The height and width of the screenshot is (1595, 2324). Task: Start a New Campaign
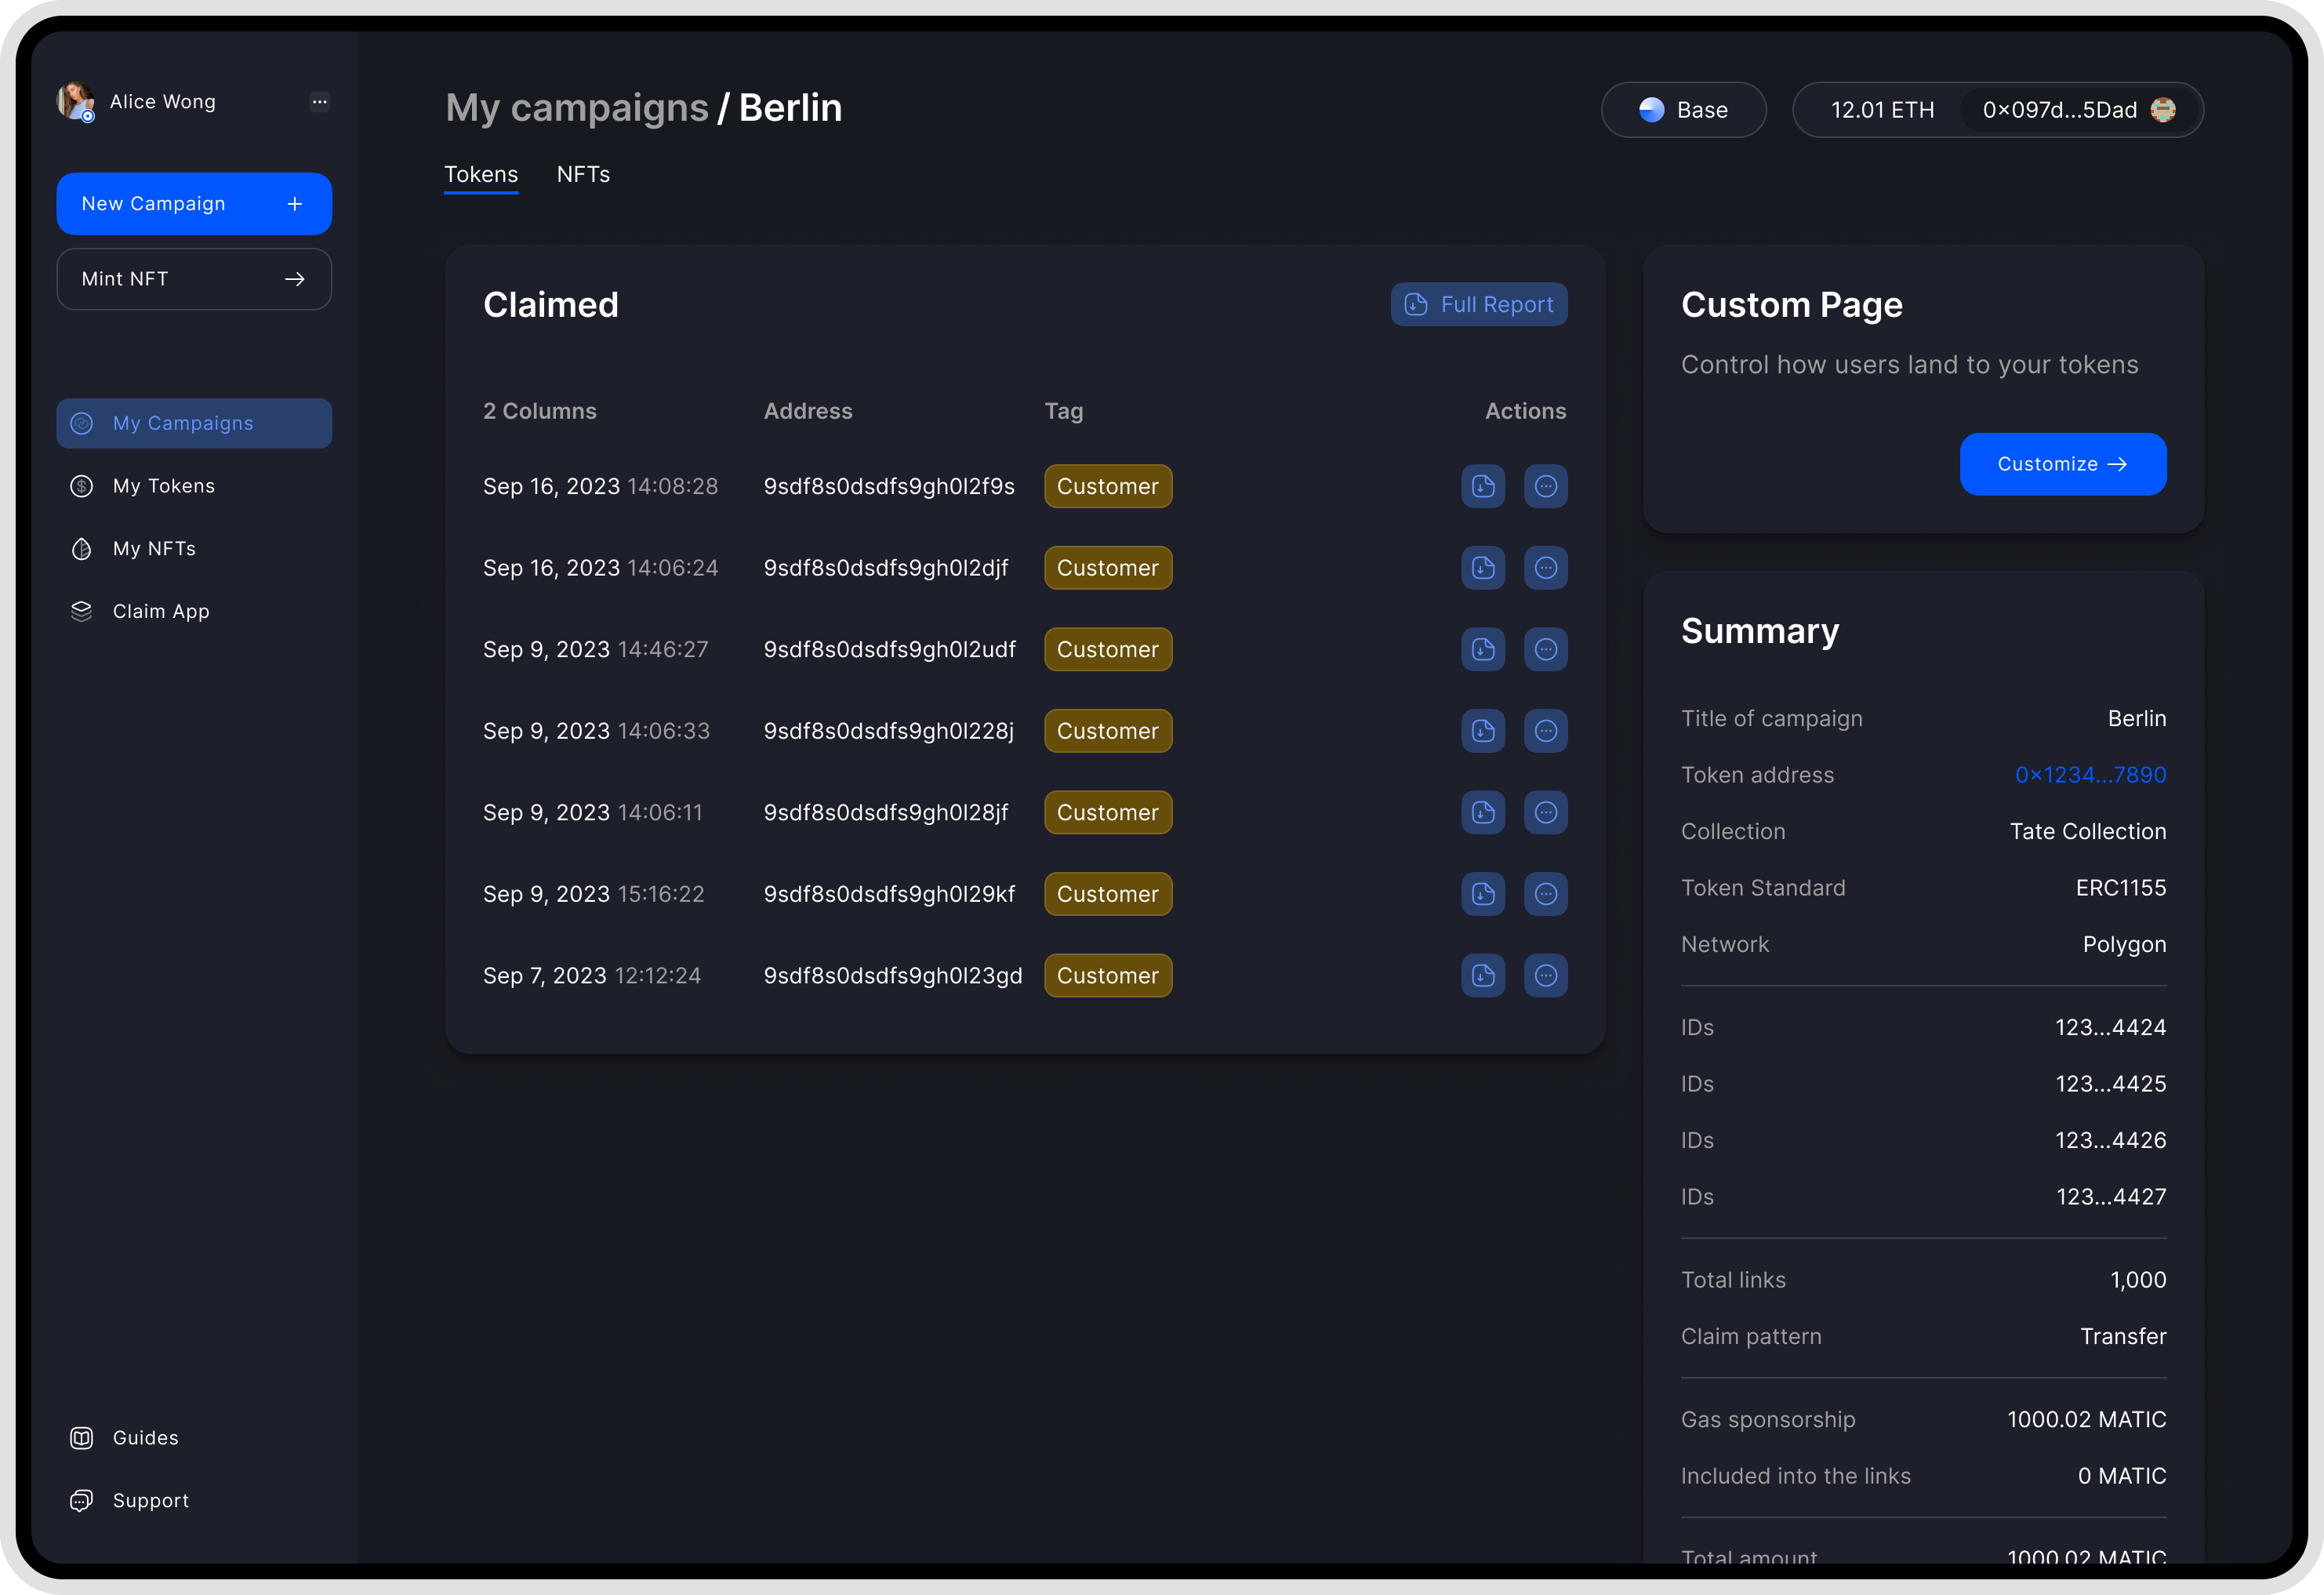coord(194,204)
